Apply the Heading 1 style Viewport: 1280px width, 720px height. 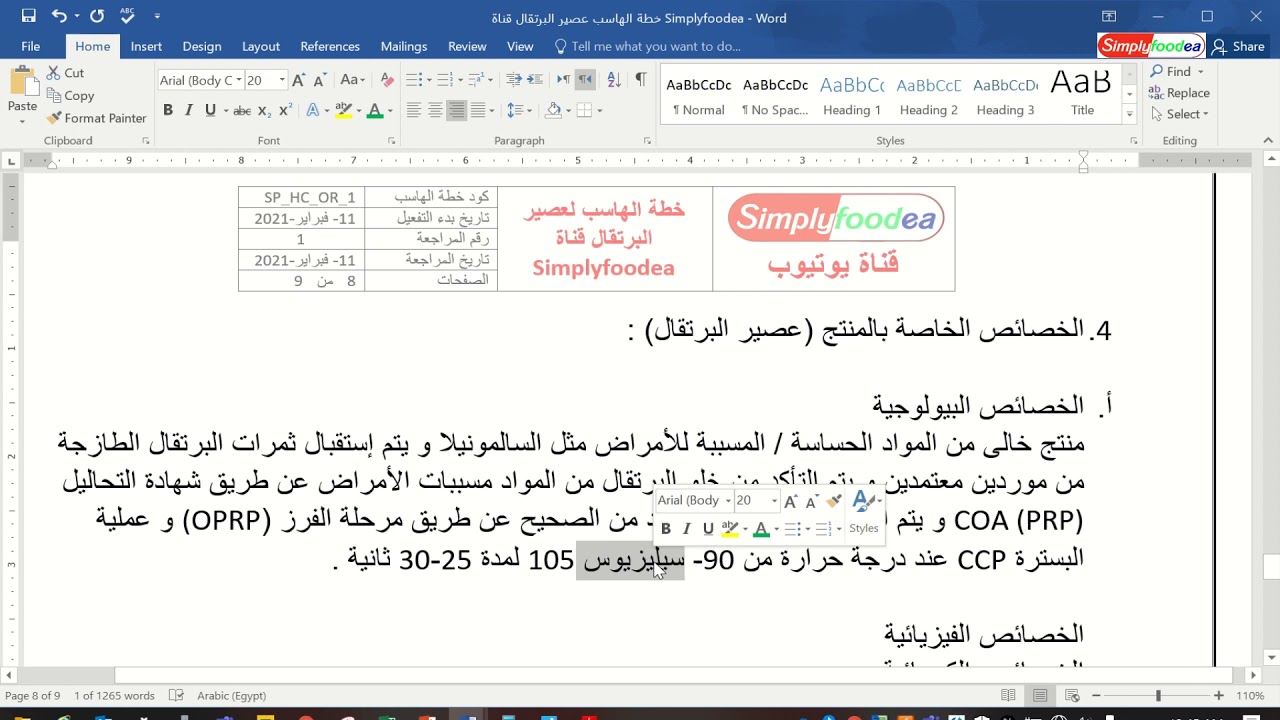point(852,96)
